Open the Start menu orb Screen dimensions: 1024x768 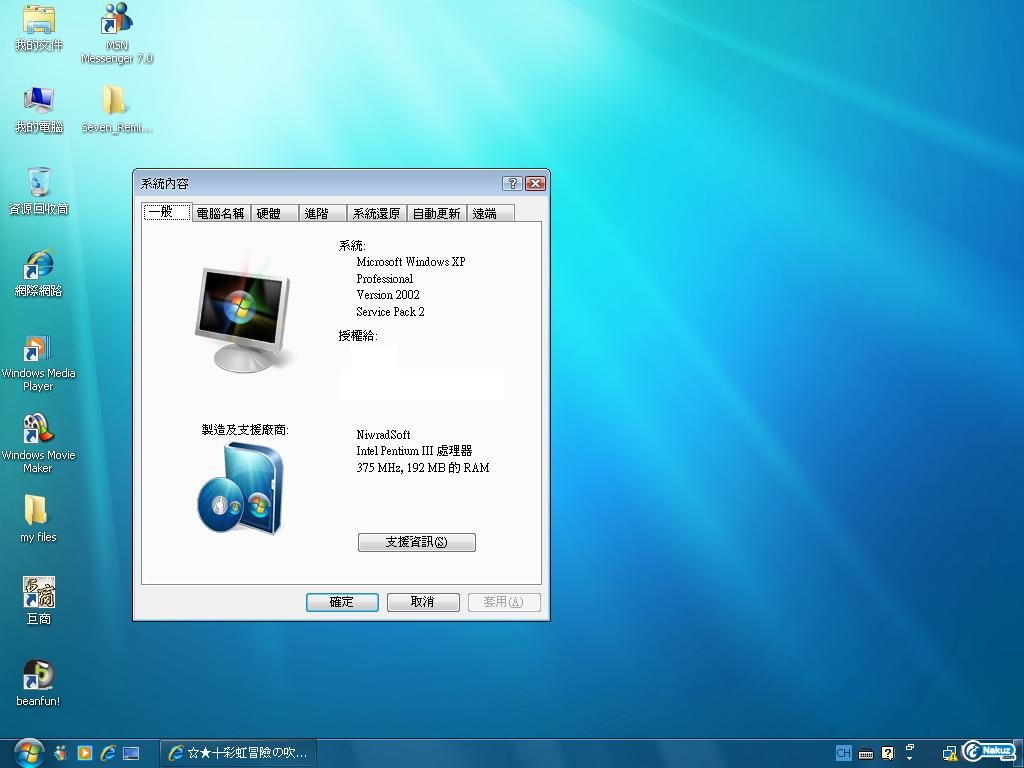point(29,753)
